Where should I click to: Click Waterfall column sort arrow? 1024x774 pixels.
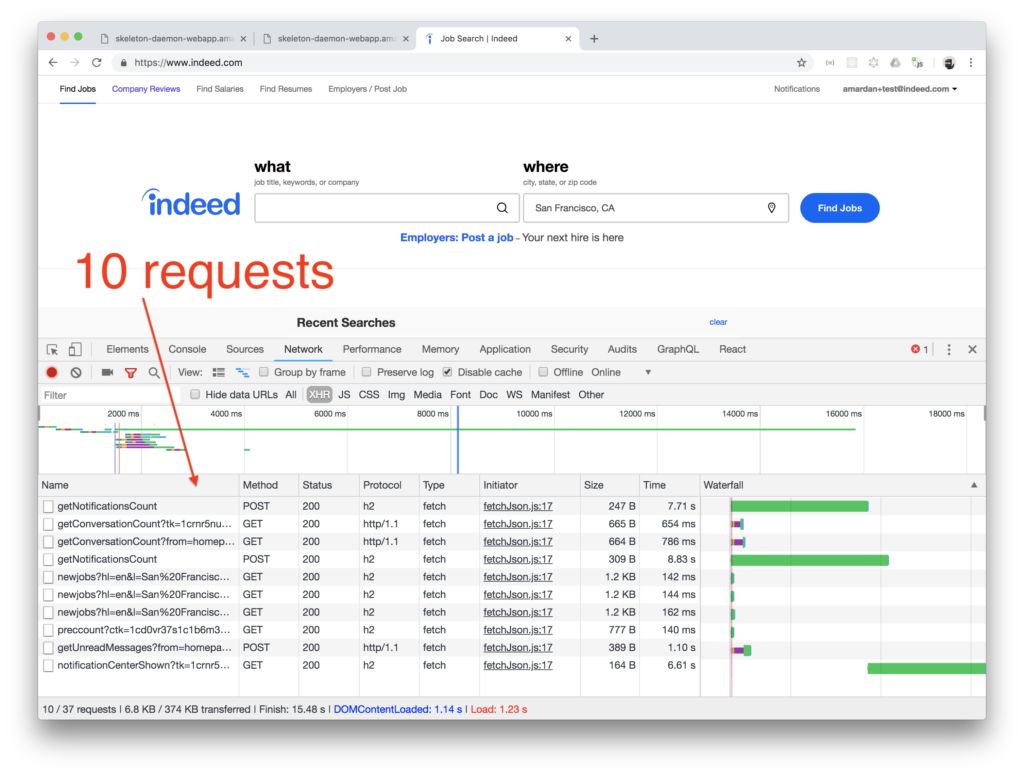tap(974, 485)
